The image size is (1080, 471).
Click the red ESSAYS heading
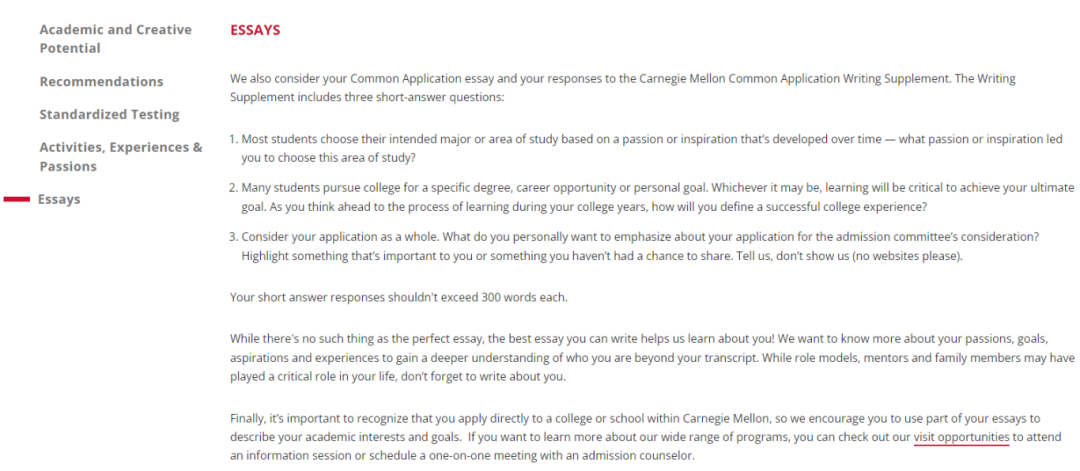coord(255,31)
